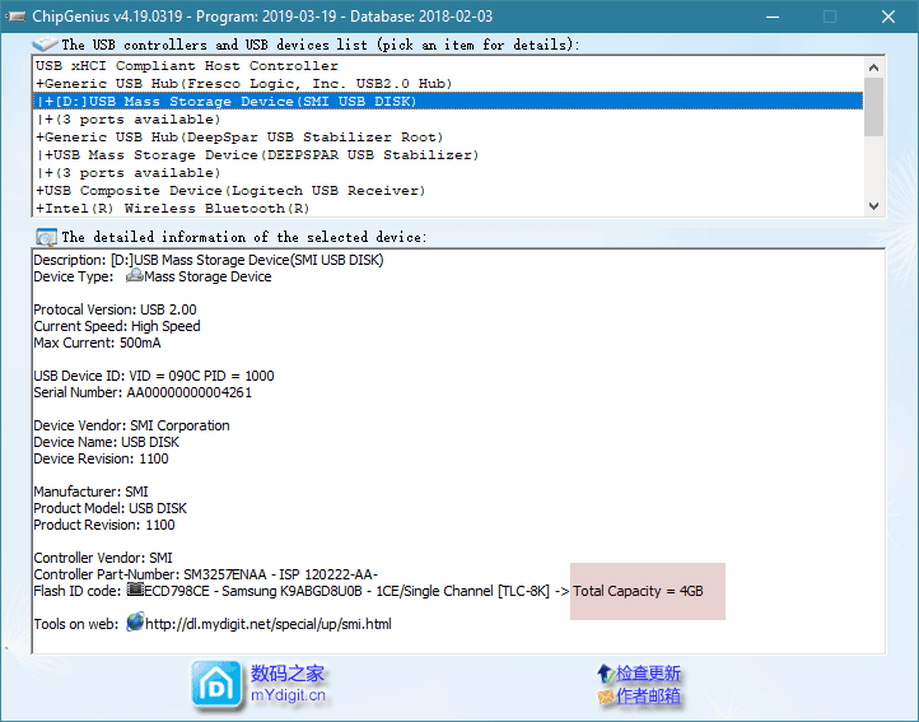Click the chip icon beside Flash ID code
Screen dimensions: 919x722
click(x=135, y=590)
